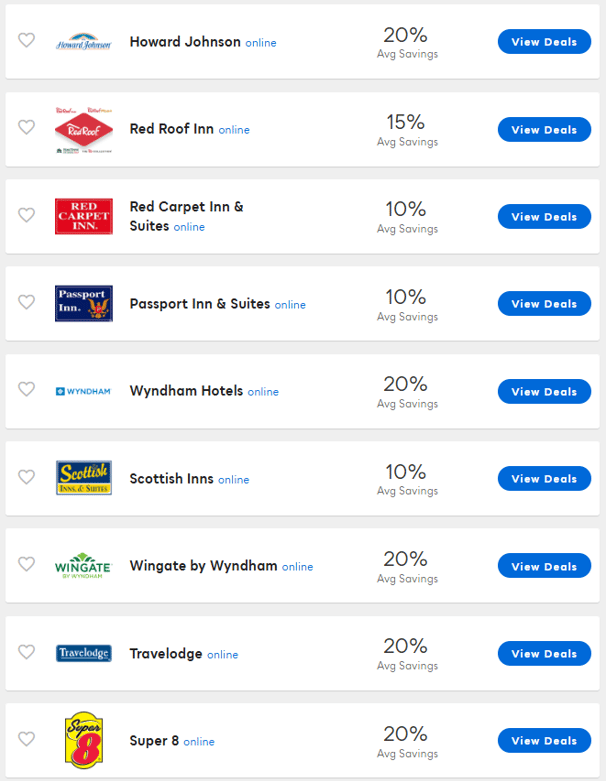Click the Super 8 logo
Image resolution: width=606 pixels, height=781 pixels.
click(84, 741)
